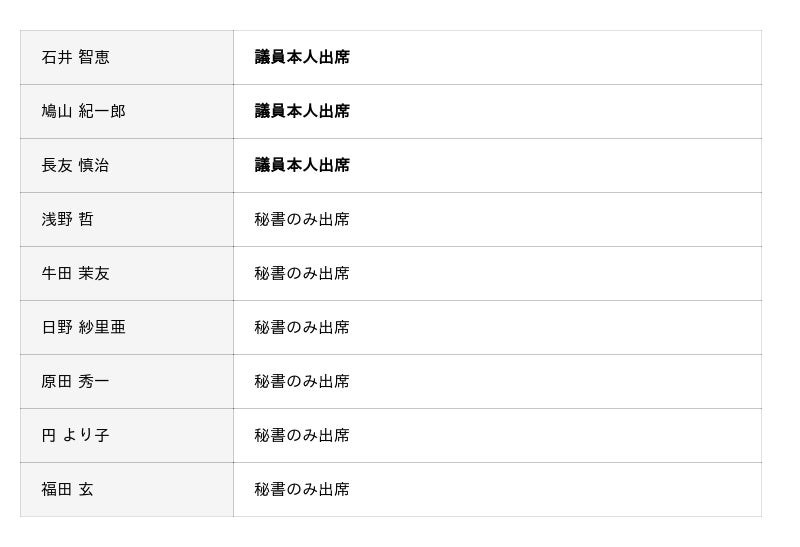This screenshot has width=800, height=547.
Task: Click the name 円 より子
Action: [x=76, y=436]
